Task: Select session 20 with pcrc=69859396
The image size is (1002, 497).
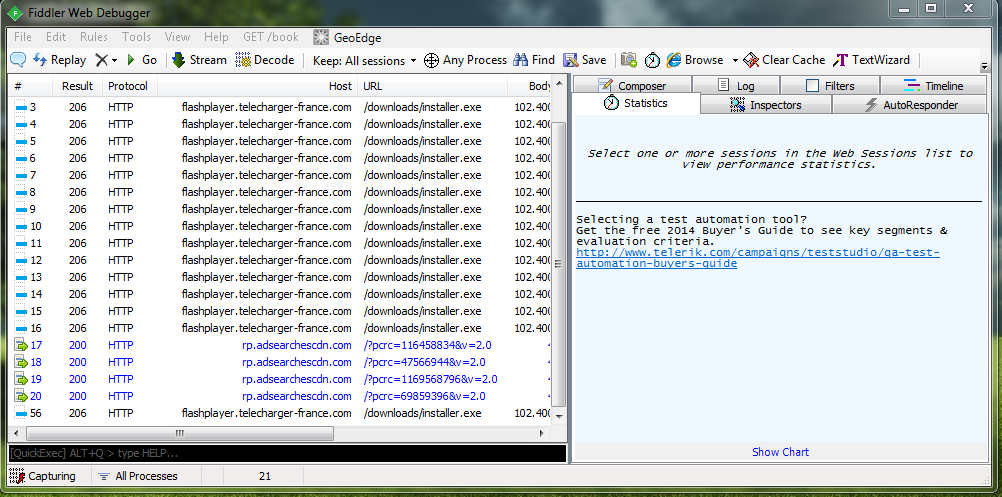Action: click(x=280, y=396)
